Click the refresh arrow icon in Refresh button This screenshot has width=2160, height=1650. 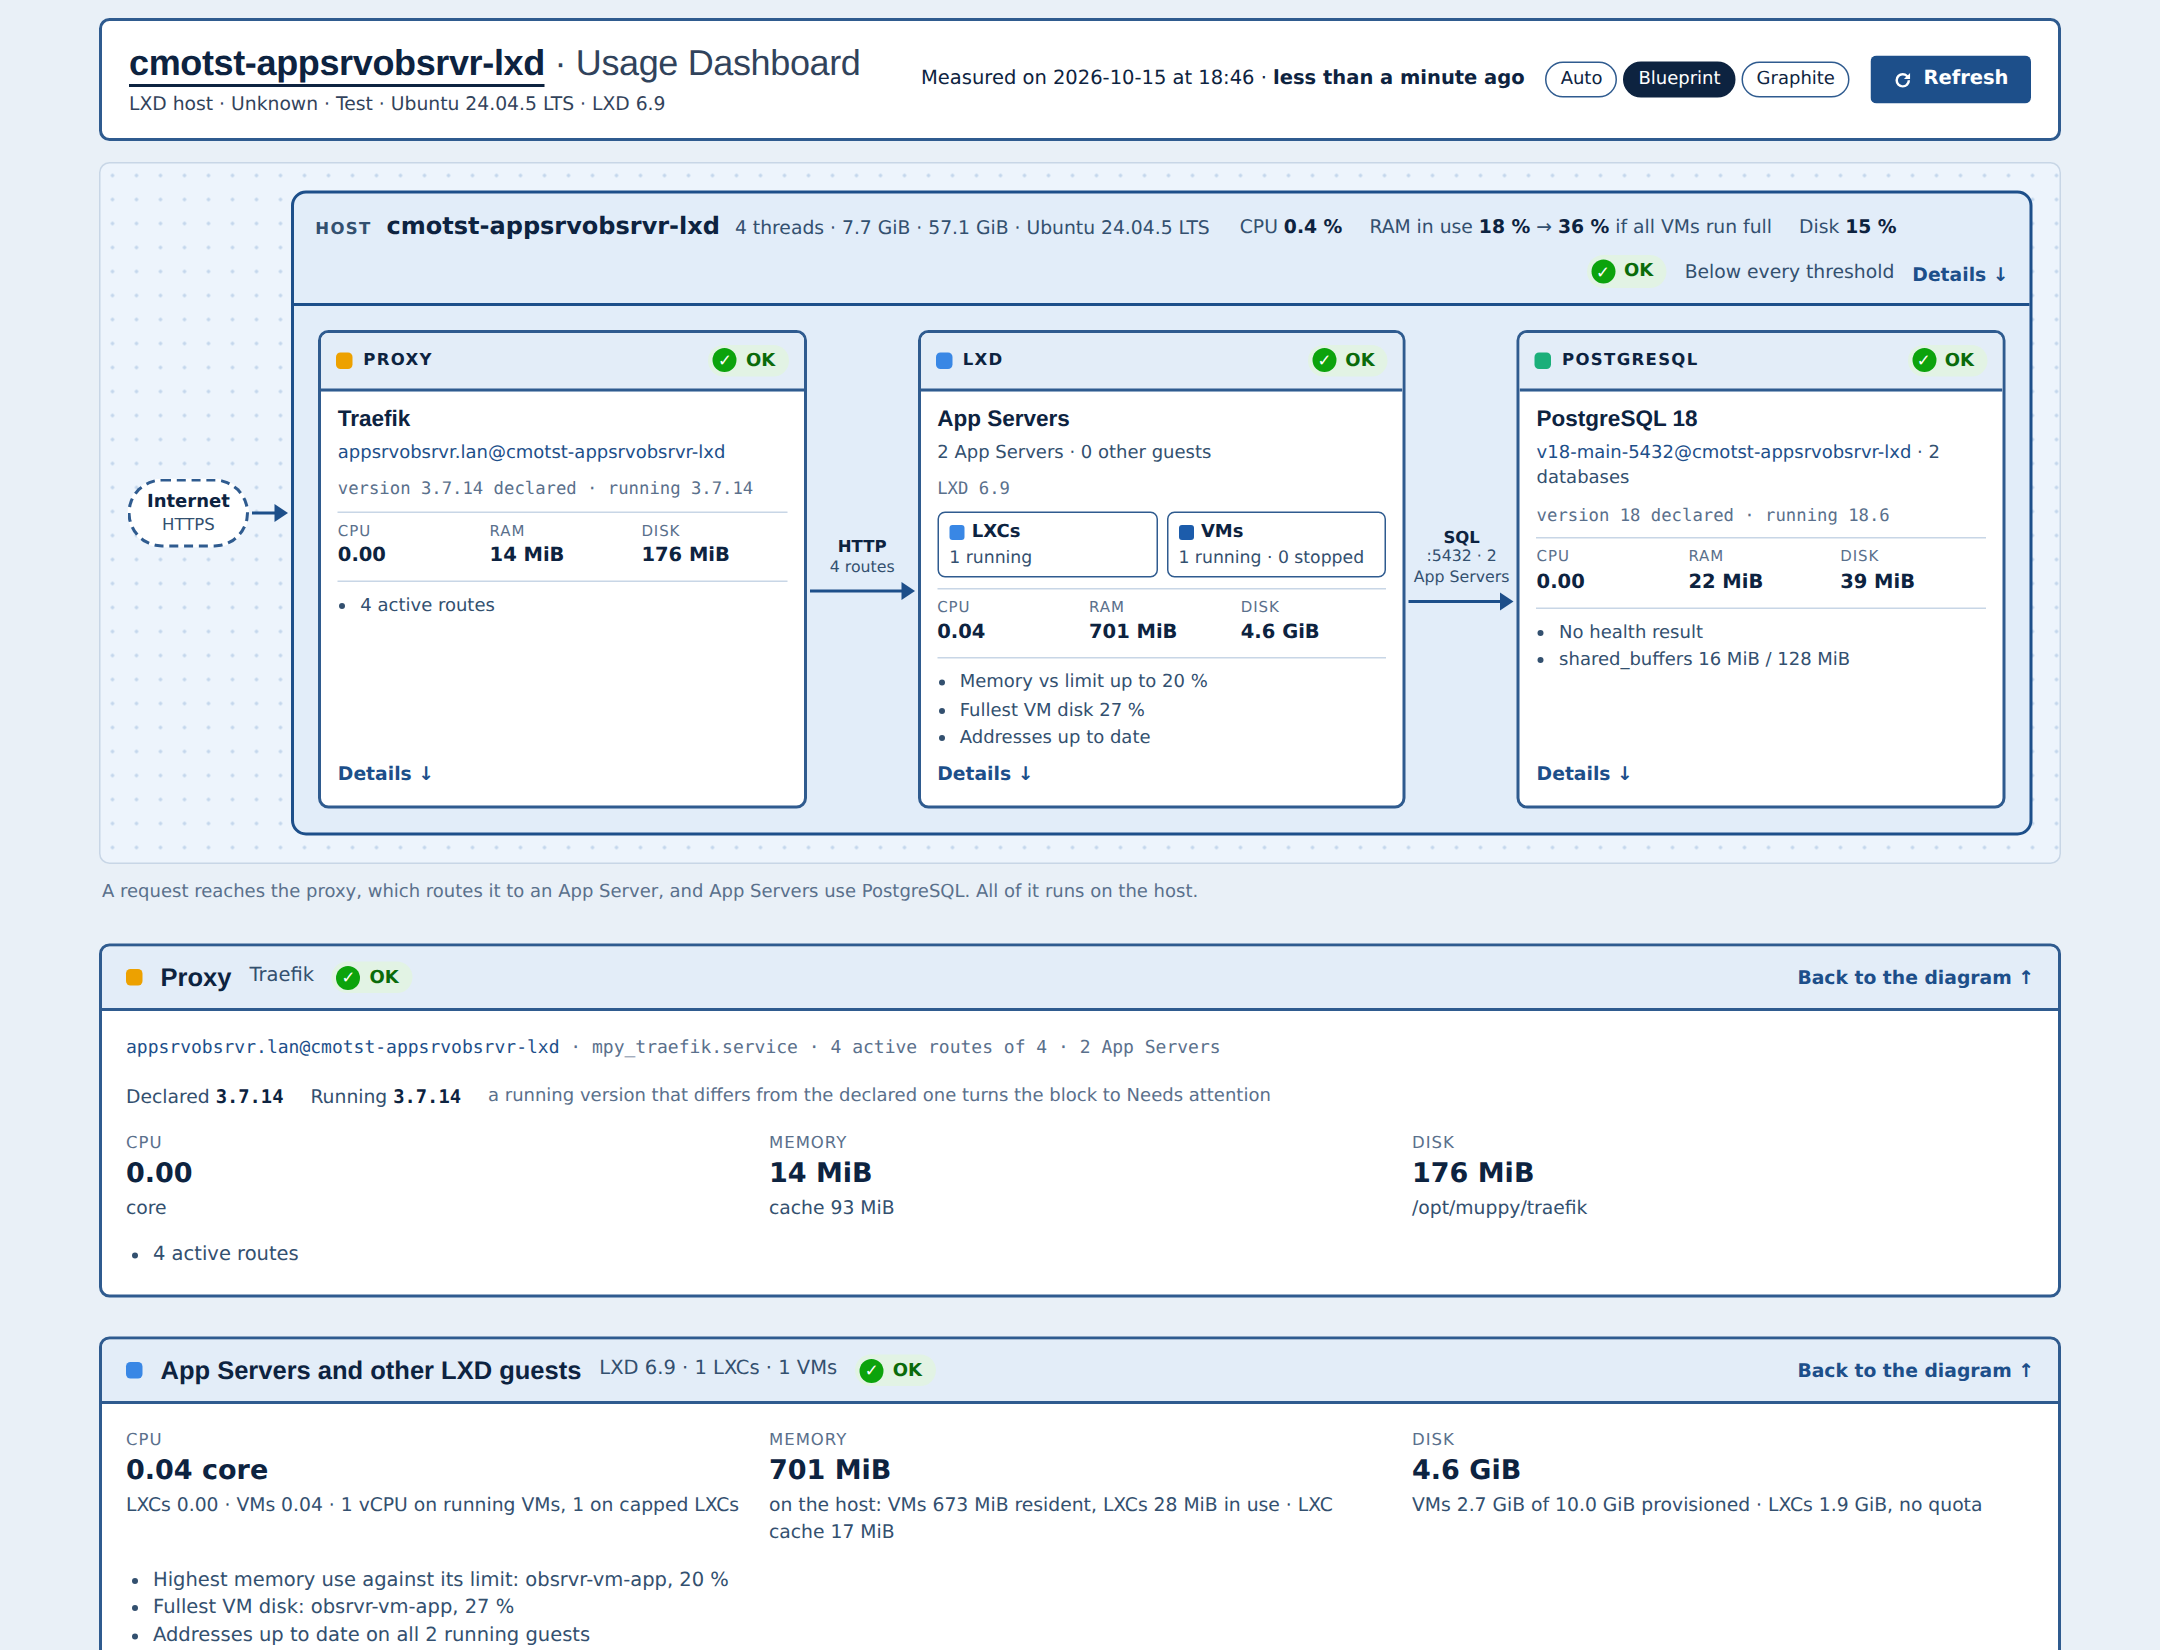click(1903, 79)
